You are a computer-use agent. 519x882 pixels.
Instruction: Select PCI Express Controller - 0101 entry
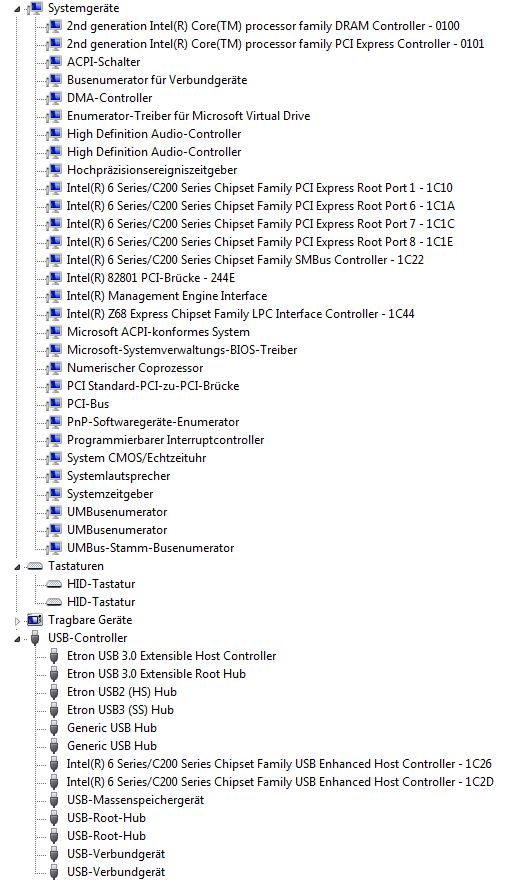coord(275,44)
